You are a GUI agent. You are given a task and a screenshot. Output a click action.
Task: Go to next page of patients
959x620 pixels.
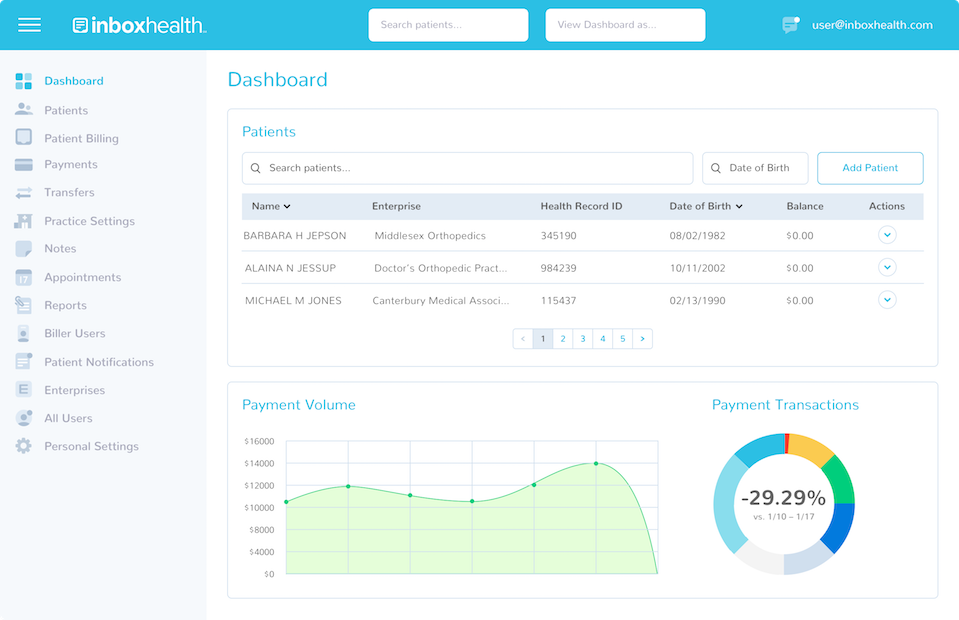642,339
